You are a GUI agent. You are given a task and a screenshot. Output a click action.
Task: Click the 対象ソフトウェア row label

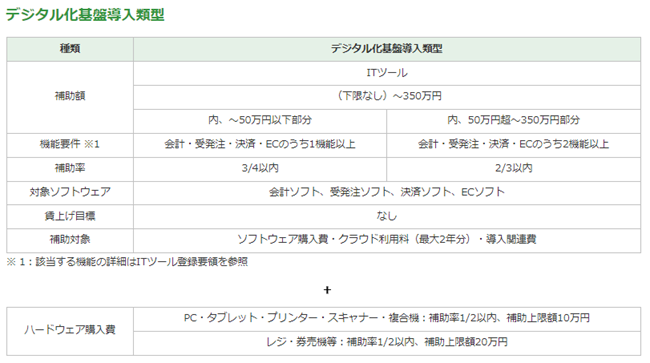click(x=70, y=193)
